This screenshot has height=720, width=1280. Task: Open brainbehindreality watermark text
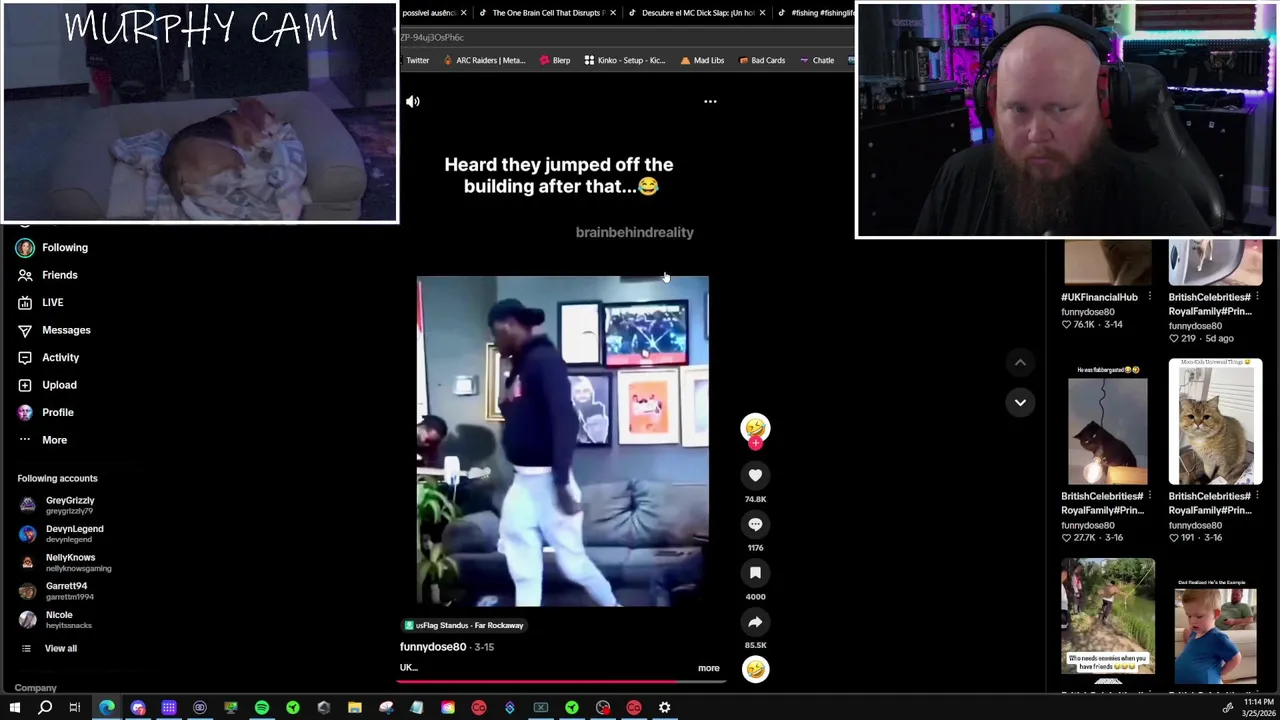point(635,232)
